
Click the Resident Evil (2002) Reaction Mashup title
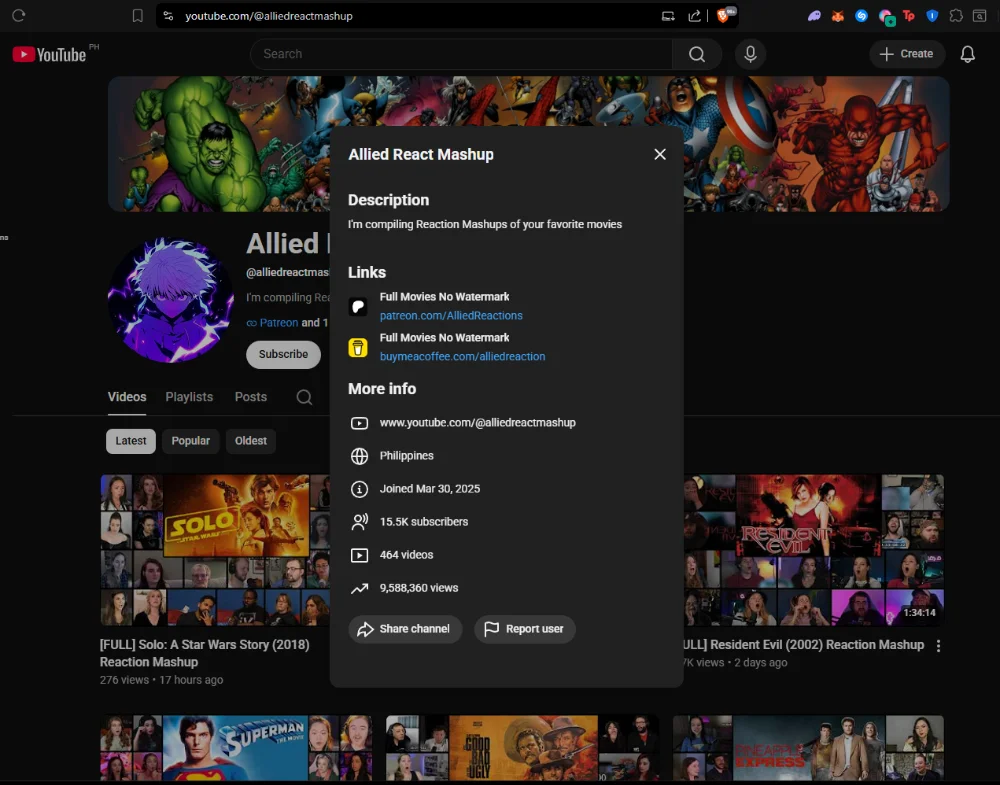click(804, 645)
